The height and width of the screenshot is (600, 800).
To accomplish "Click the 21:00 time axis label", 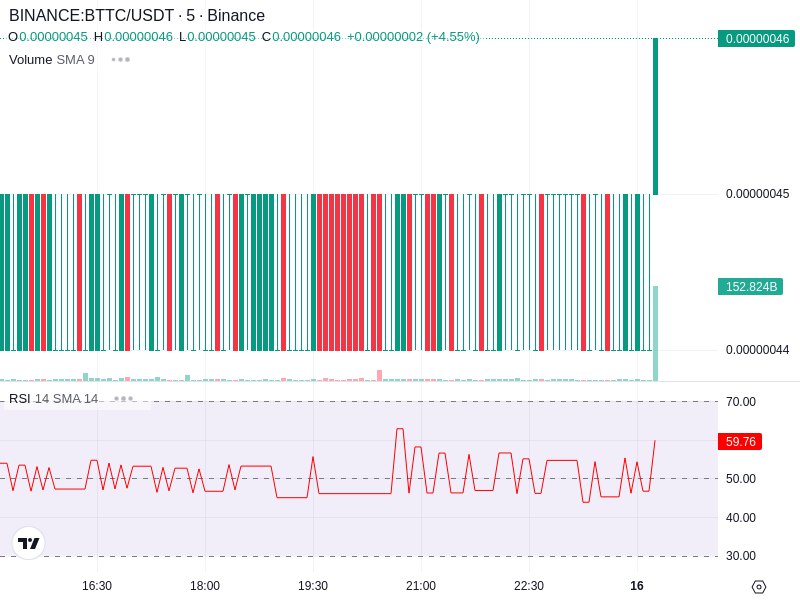I will pos(420,586).
